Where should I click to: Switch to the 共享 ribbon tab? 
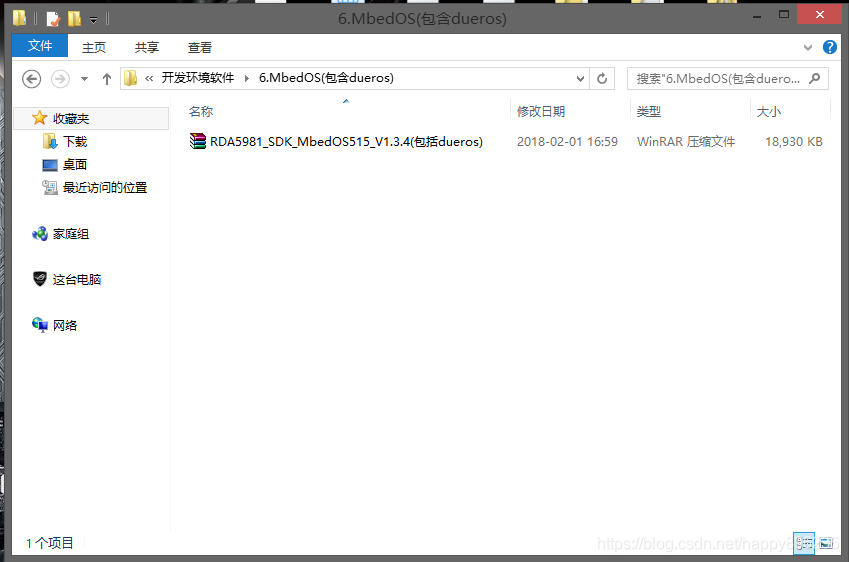pyautogui.click(x=147, y=48)
